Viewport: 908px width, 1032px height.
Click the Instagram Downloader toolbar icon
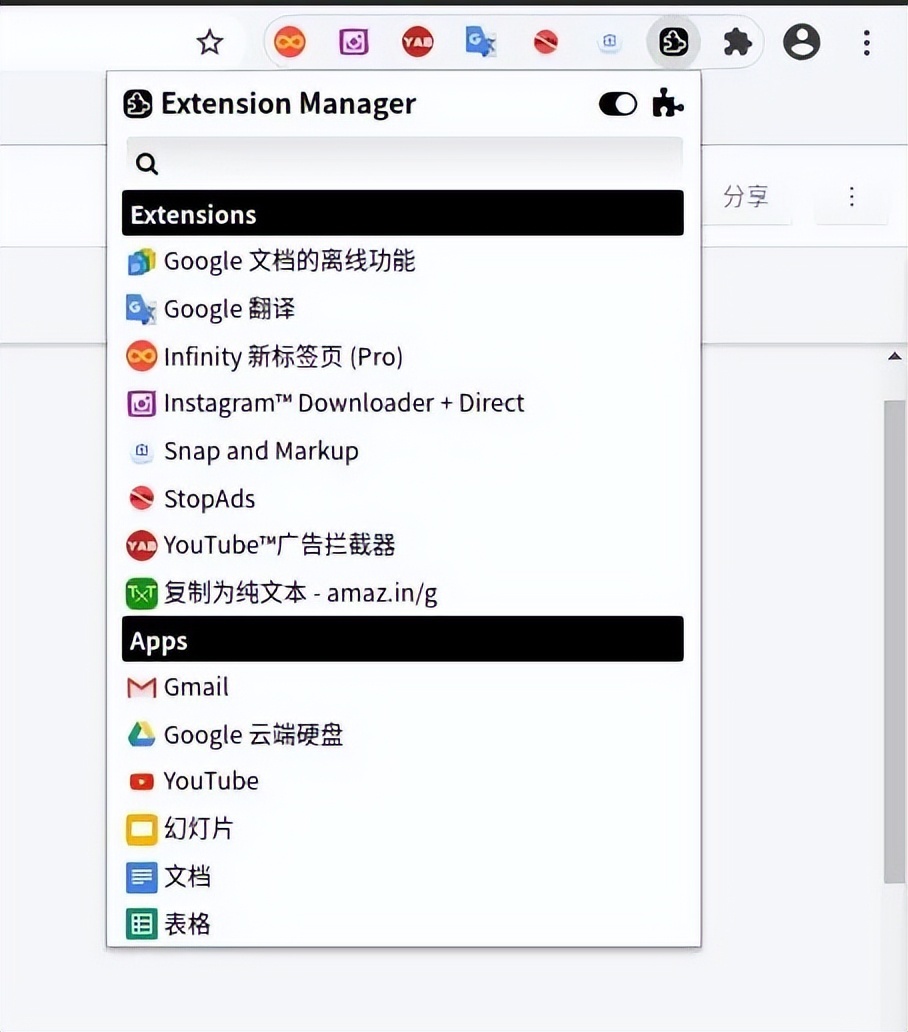(x=354, y=42)
